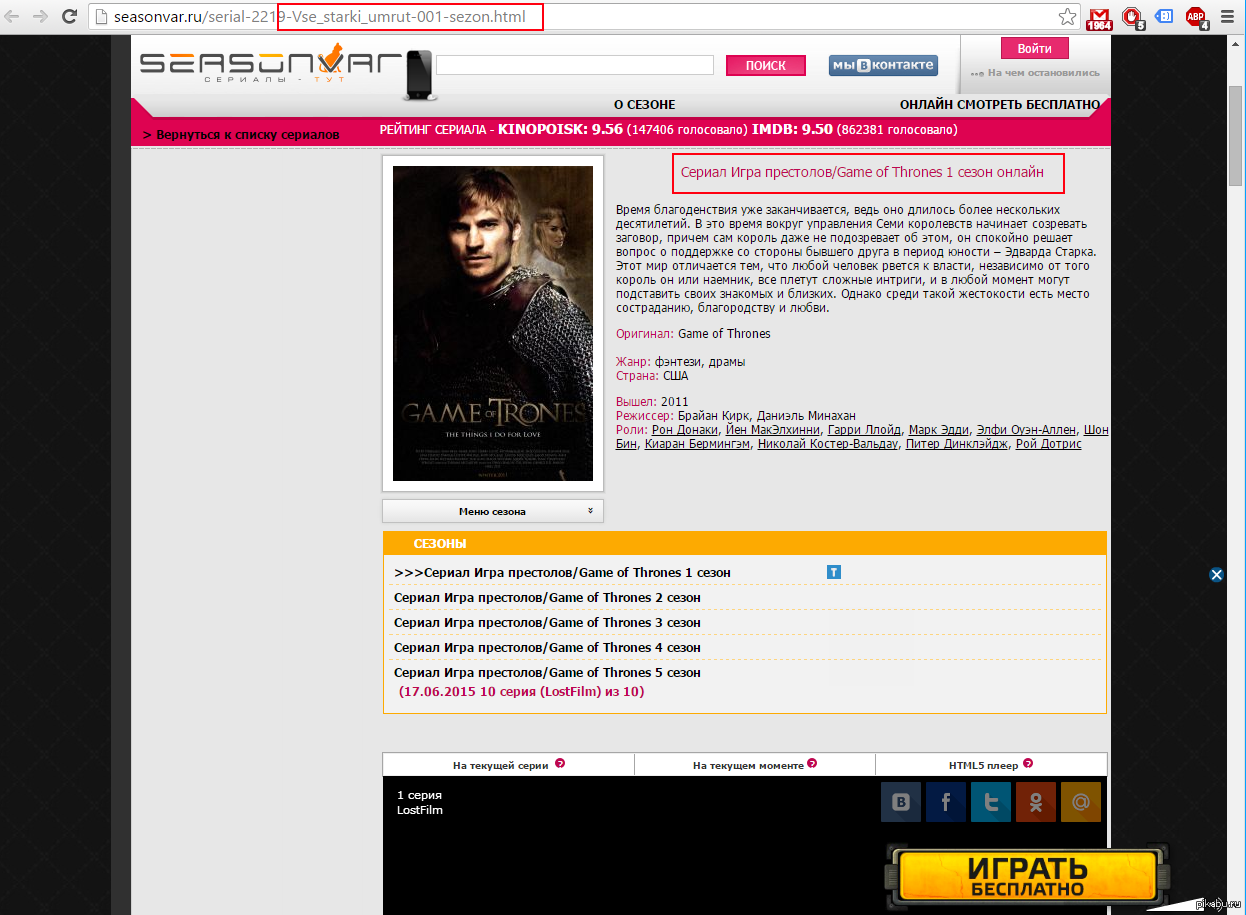Open the Adblock Plus extension icon
The image size is (1246, 915).
1196,17
